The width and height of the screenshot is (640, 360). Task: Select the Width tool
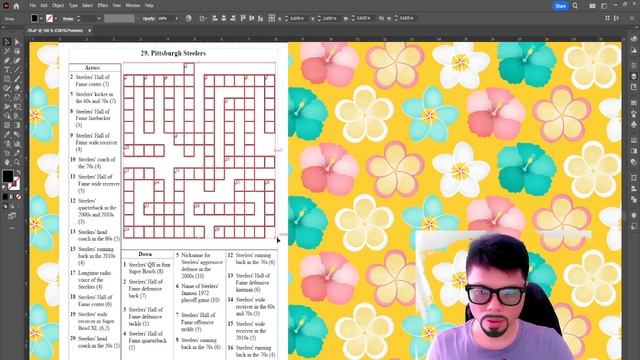coord(7,107)
